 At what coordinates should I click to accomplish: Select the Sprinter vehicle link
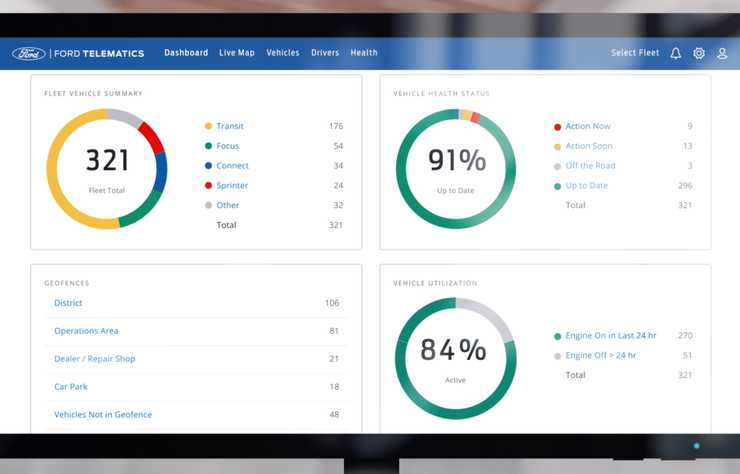tap(232, 186)
